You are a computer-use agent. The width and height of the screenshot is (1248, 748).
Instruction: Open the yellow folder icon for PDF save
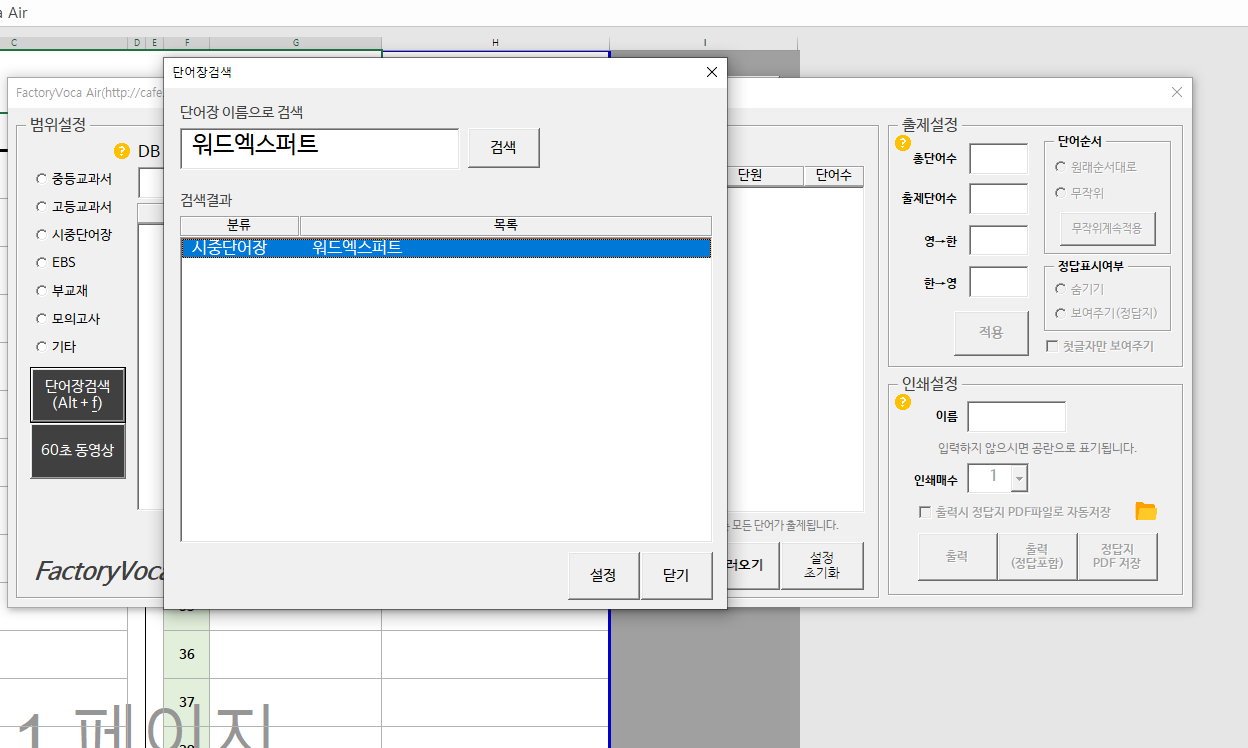click(x=1146, y=511)
